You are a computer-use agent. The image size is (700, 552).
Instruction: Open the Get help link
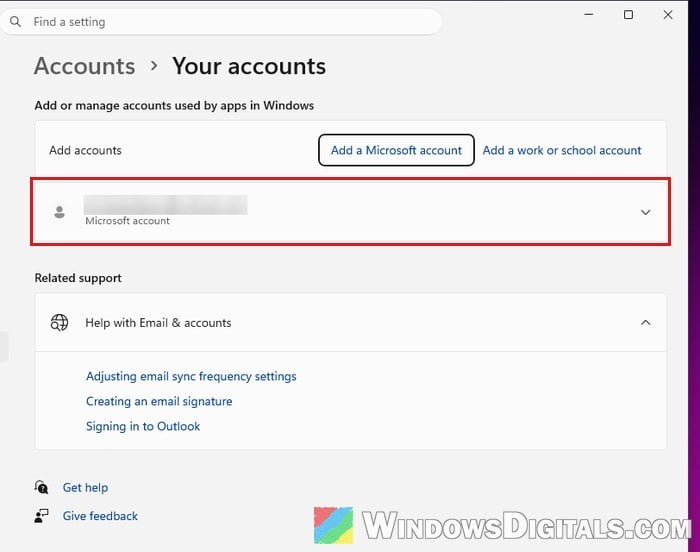[x=85, y=487]
